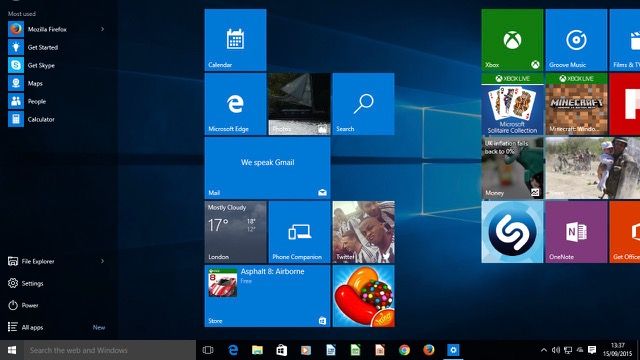Open File Explorer taskbar icon
Screen dimensions: 640x360
click(257, 350)
